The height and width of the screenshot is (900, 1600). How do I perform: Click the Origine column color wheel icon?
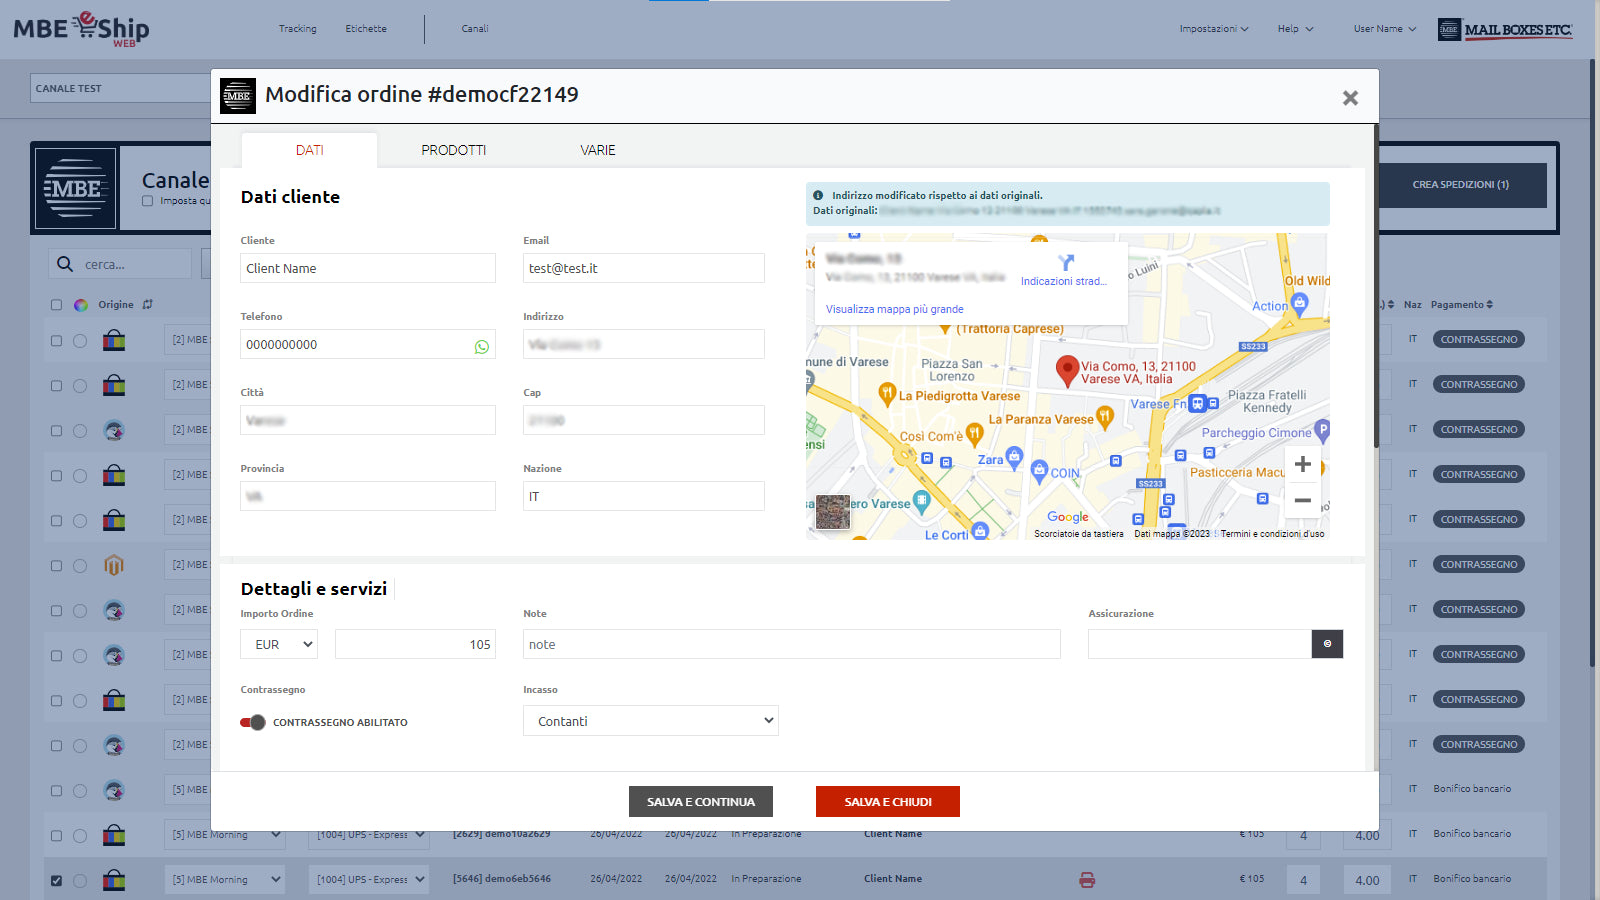point(81,305)
